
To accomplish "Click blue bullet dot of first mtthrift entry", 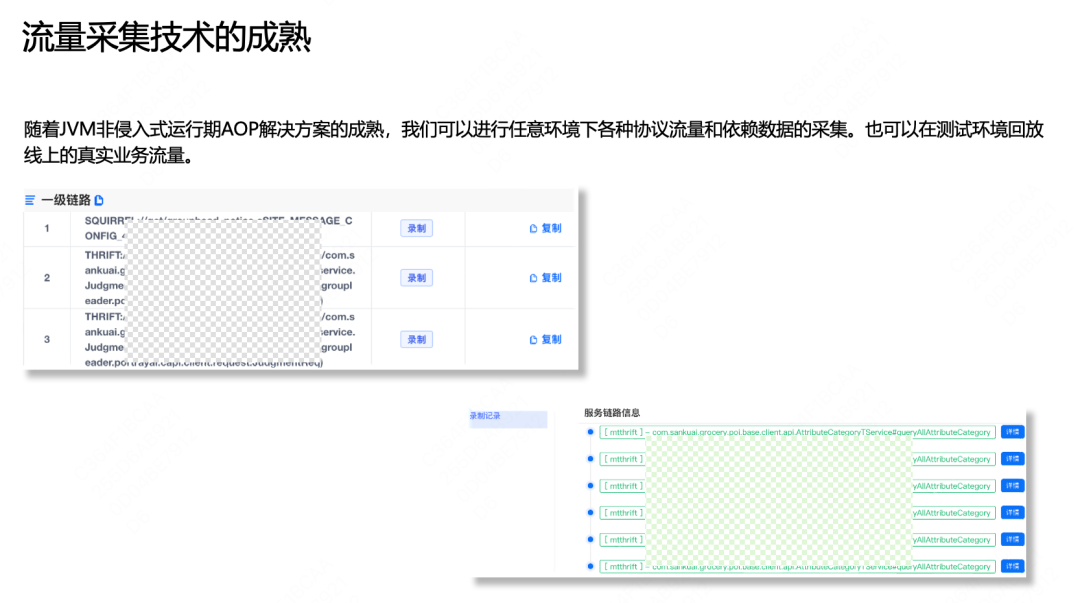I will (590, 432).
